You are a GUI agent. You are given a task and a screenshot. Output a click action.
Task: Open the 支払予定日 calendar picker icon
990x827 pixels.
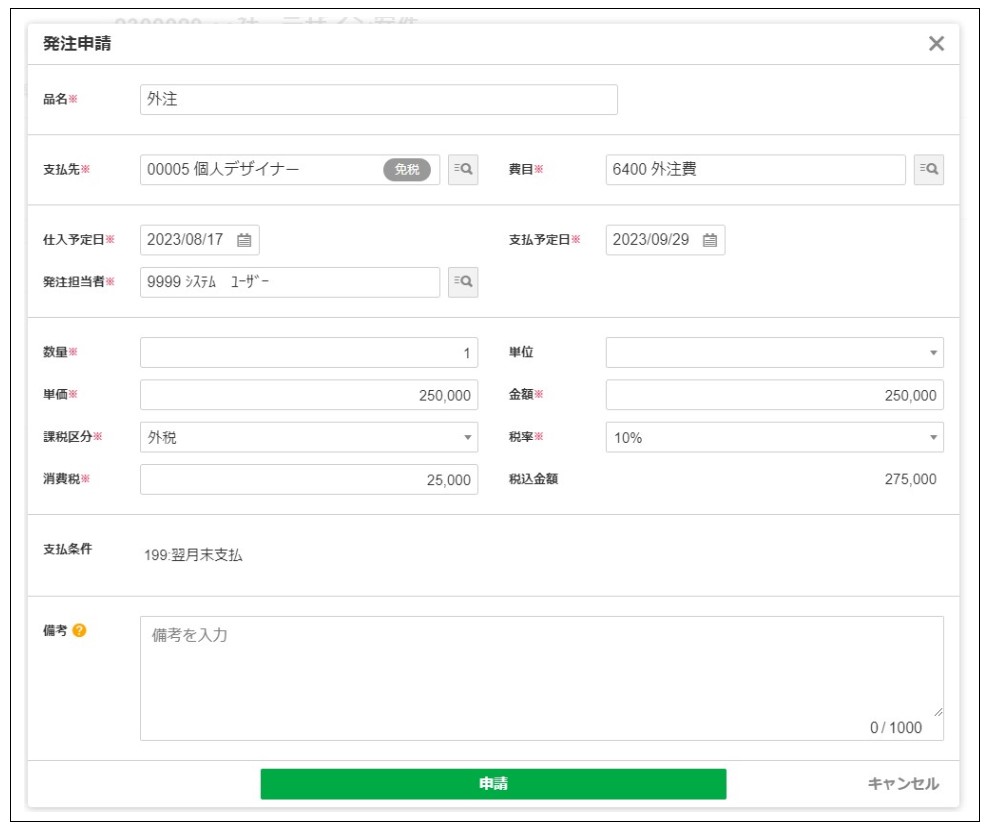coord(710,240)
